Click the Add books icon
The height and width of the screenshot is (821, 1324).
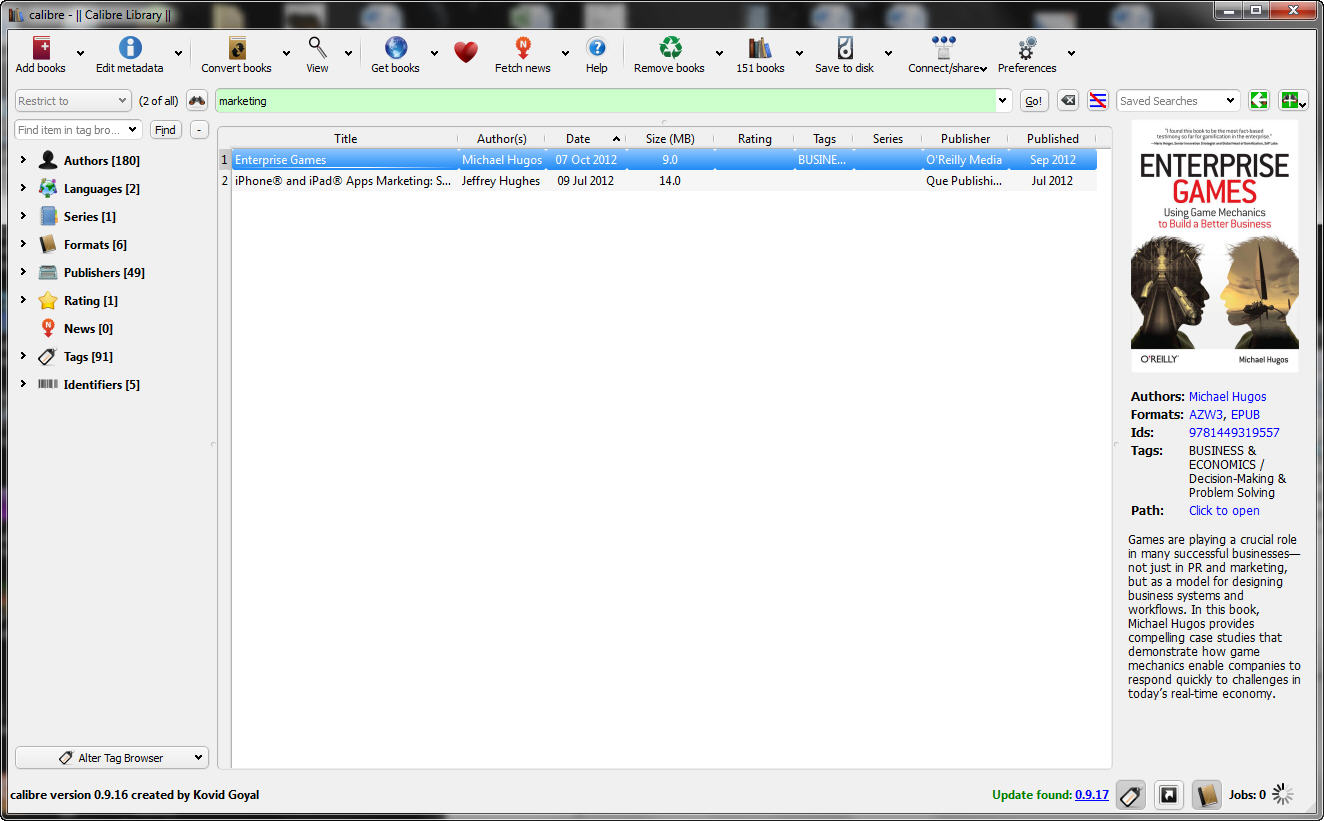click(x=41, y=48)
